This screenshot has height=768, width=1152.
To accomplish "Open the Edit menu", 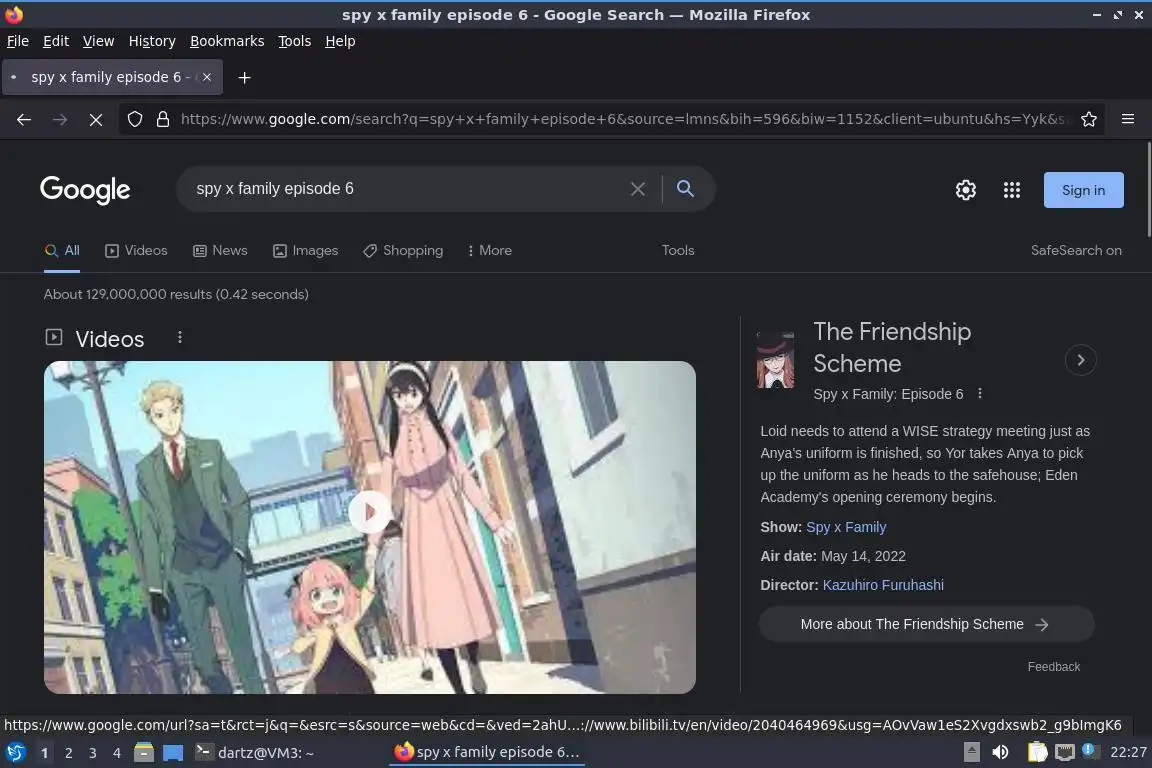I will [x=56, y=41].
